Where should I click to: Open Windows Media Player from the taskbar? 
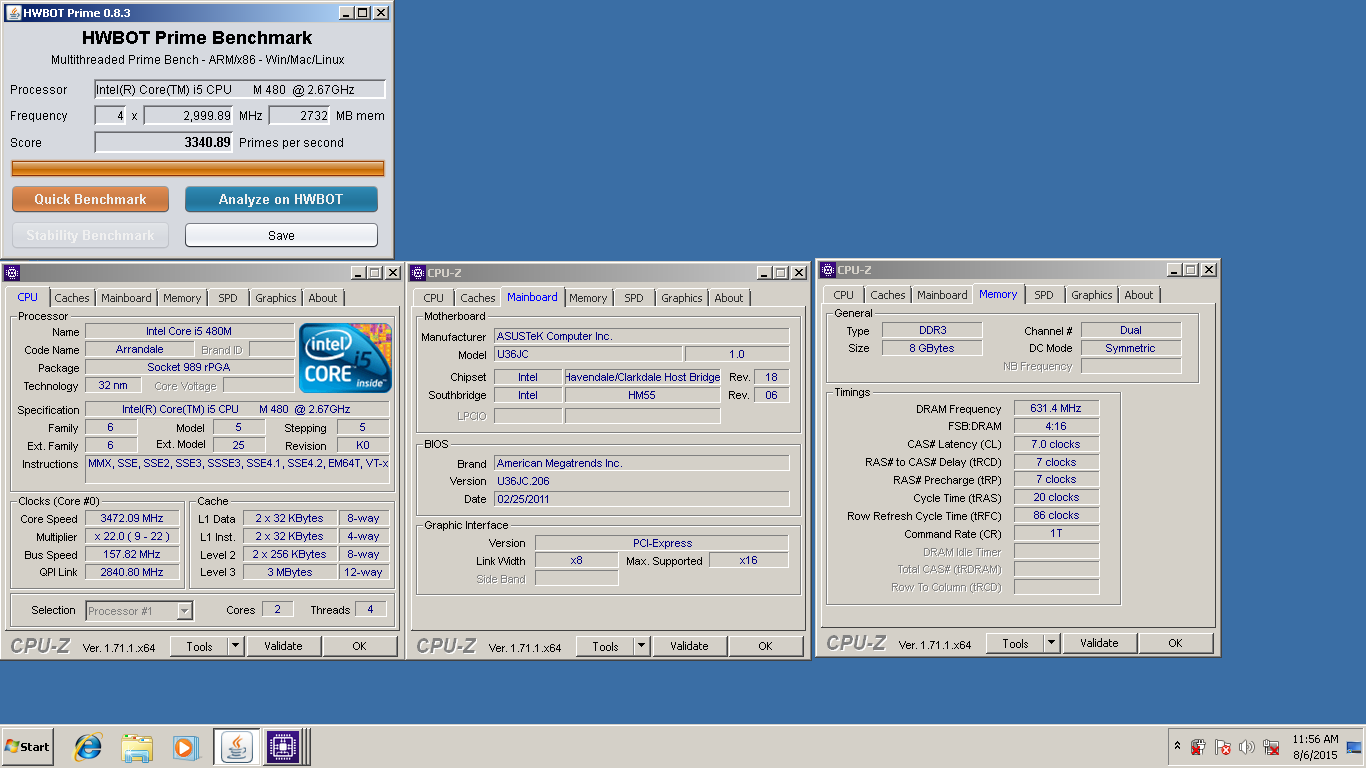tap(185, 747)
